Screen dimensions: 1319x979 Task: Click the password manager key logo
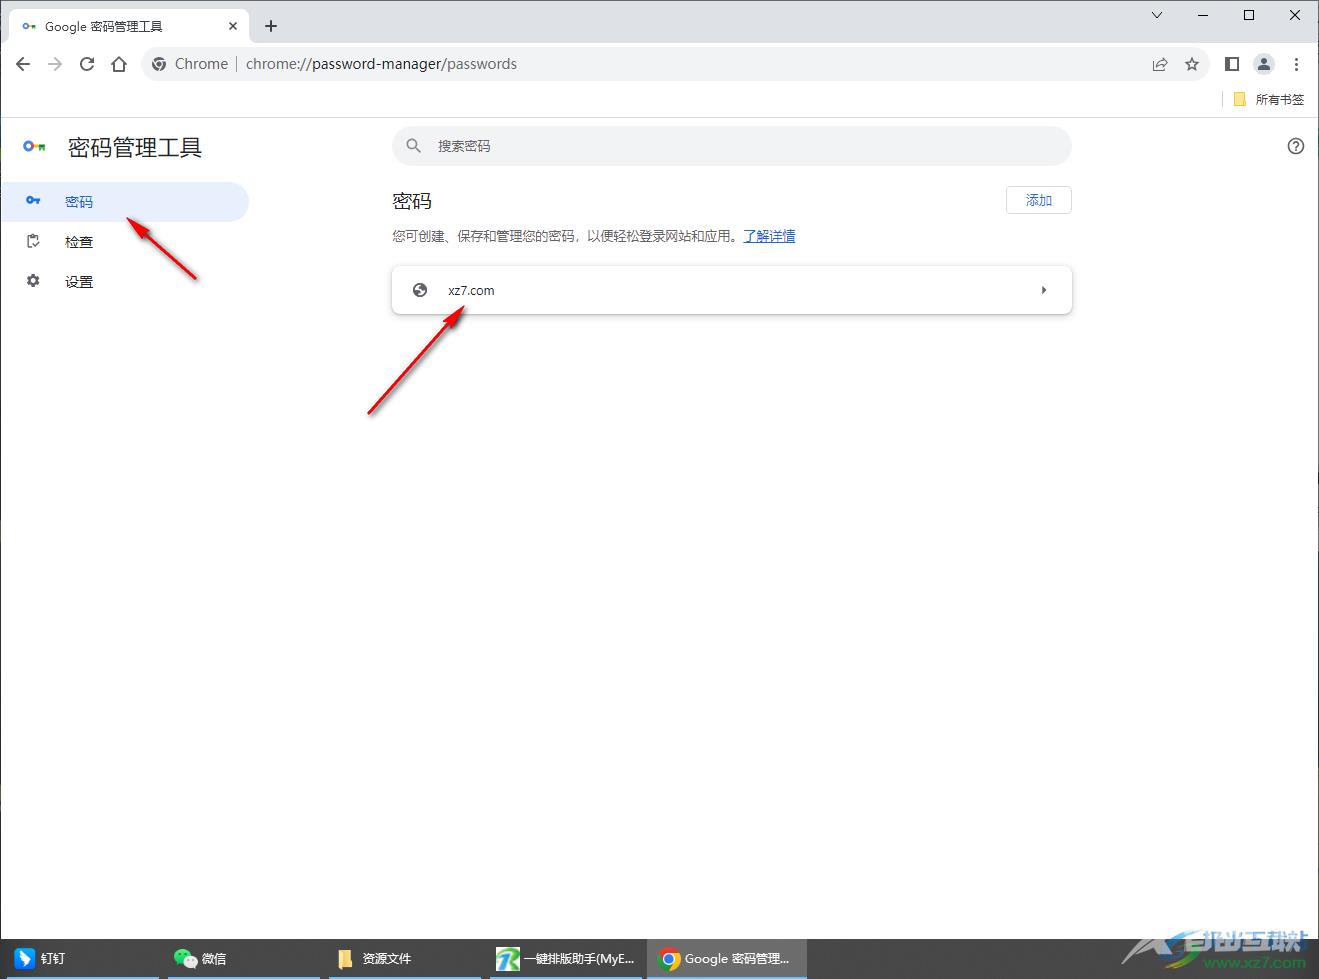point(34,147)
